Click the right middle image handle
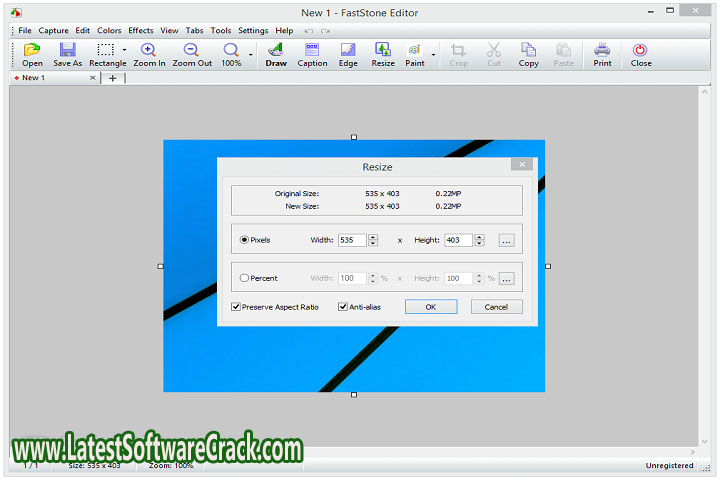Screen dimensions: 720x480 [548, 266]
